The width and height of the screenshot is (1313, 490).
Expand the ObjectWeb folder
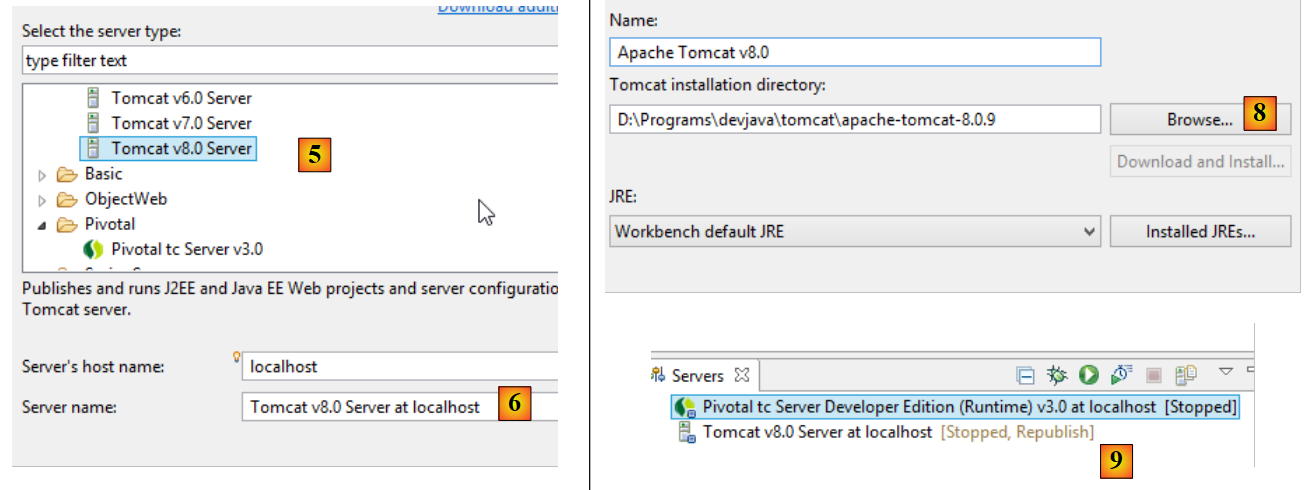tap(42, 199)
